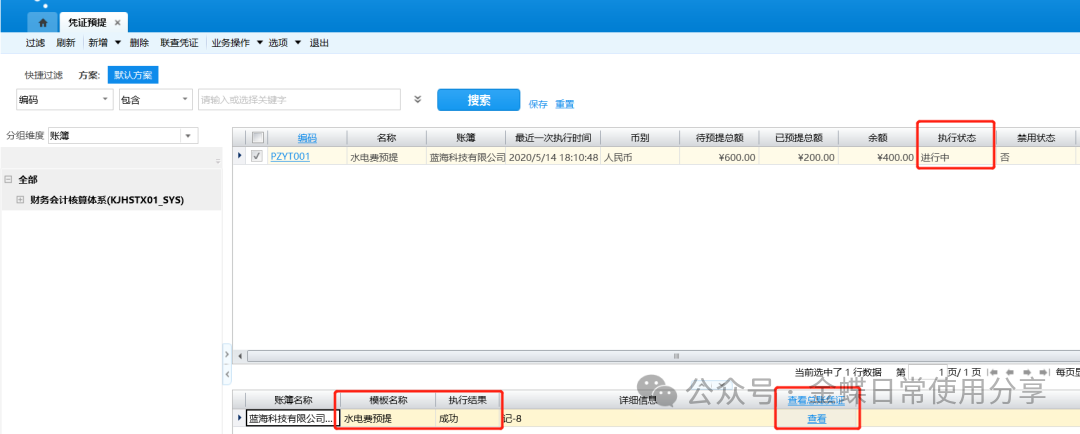Click 联查凭证 in the toolbar

pos(179,43)
